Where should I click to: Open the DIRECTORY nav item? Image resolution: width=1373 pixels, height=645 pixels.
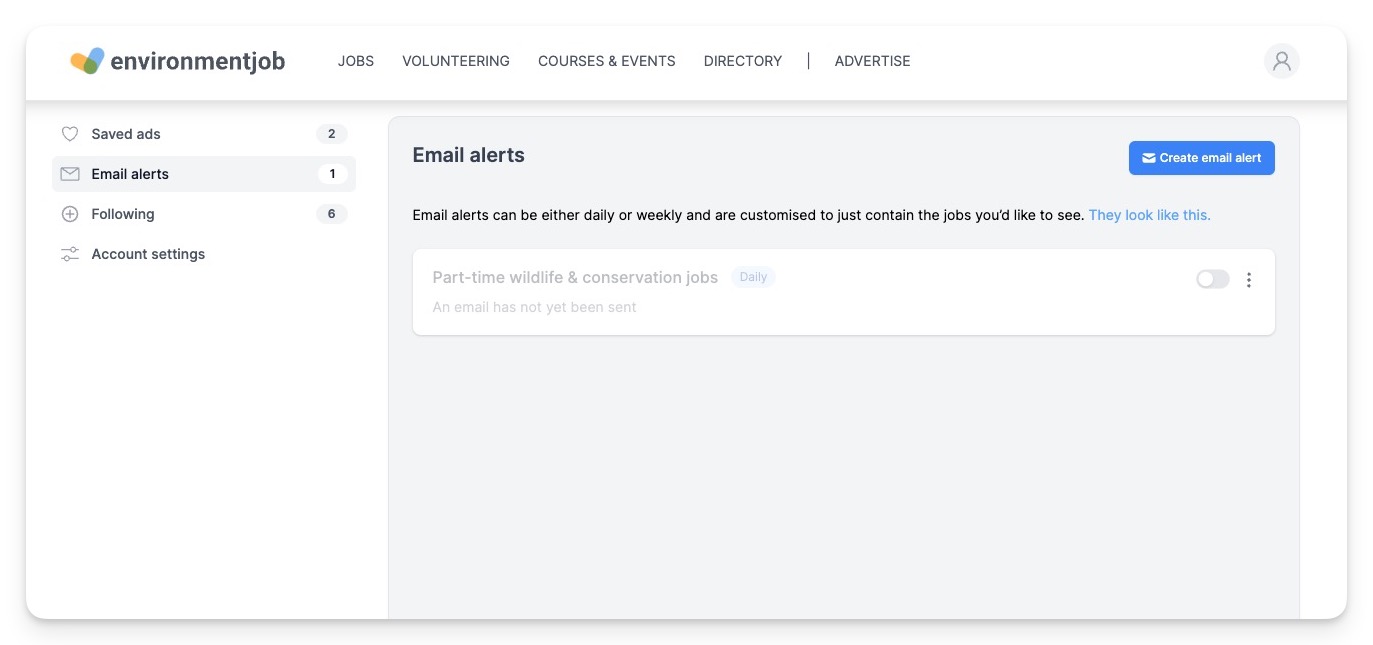click(x=743, y=61)
